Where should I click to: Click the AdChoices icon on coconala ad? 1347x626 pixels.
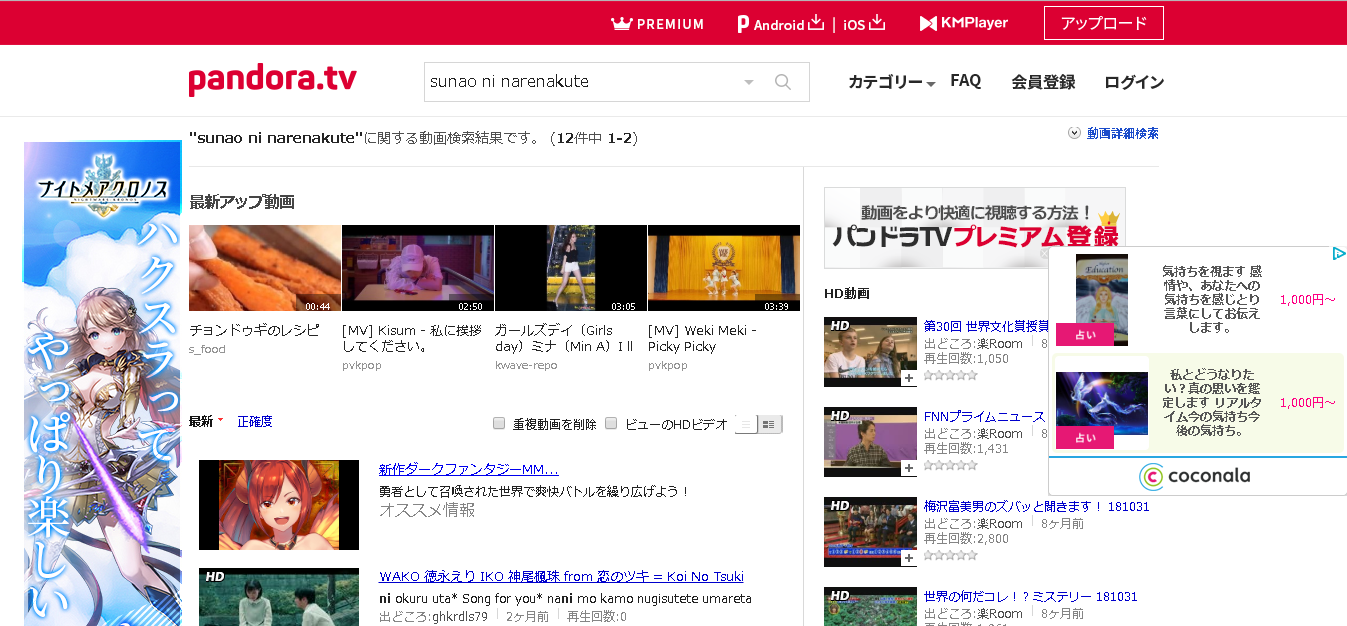tap(1339, 254)
